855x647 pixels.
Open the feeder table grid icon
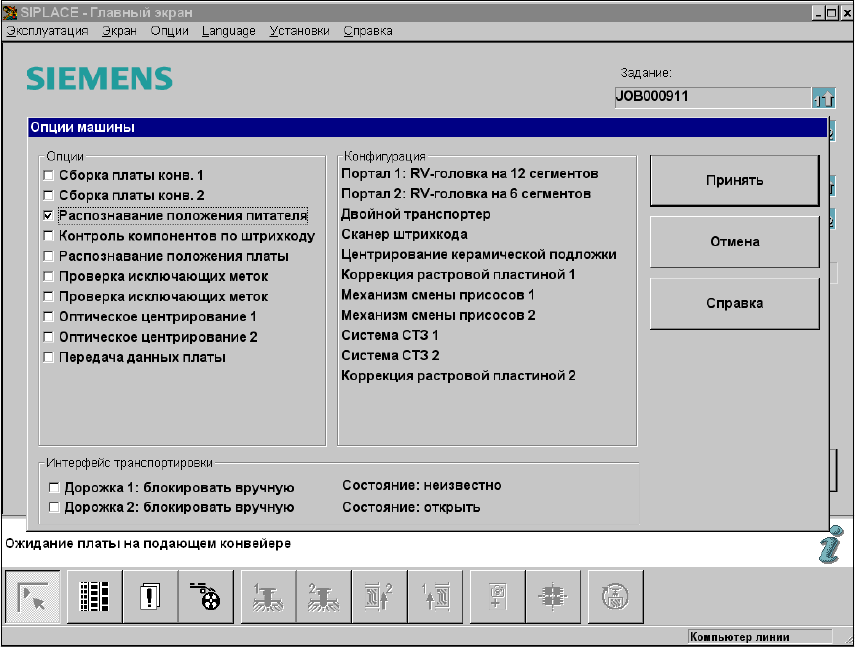pyautogui.click(x=94, y=596)
